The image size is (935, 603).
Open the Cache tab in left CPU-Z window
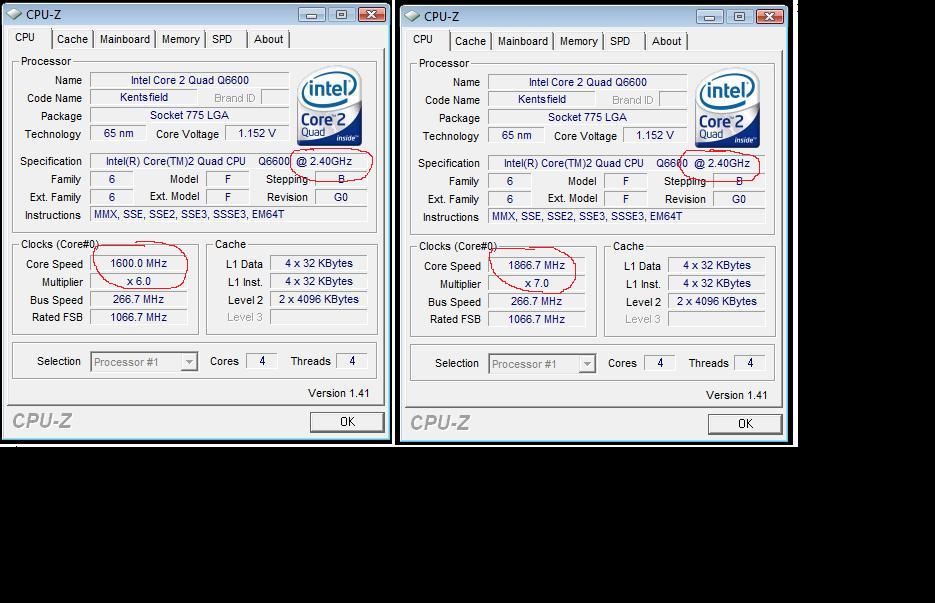pyautogui.click(x=72, y=39)
